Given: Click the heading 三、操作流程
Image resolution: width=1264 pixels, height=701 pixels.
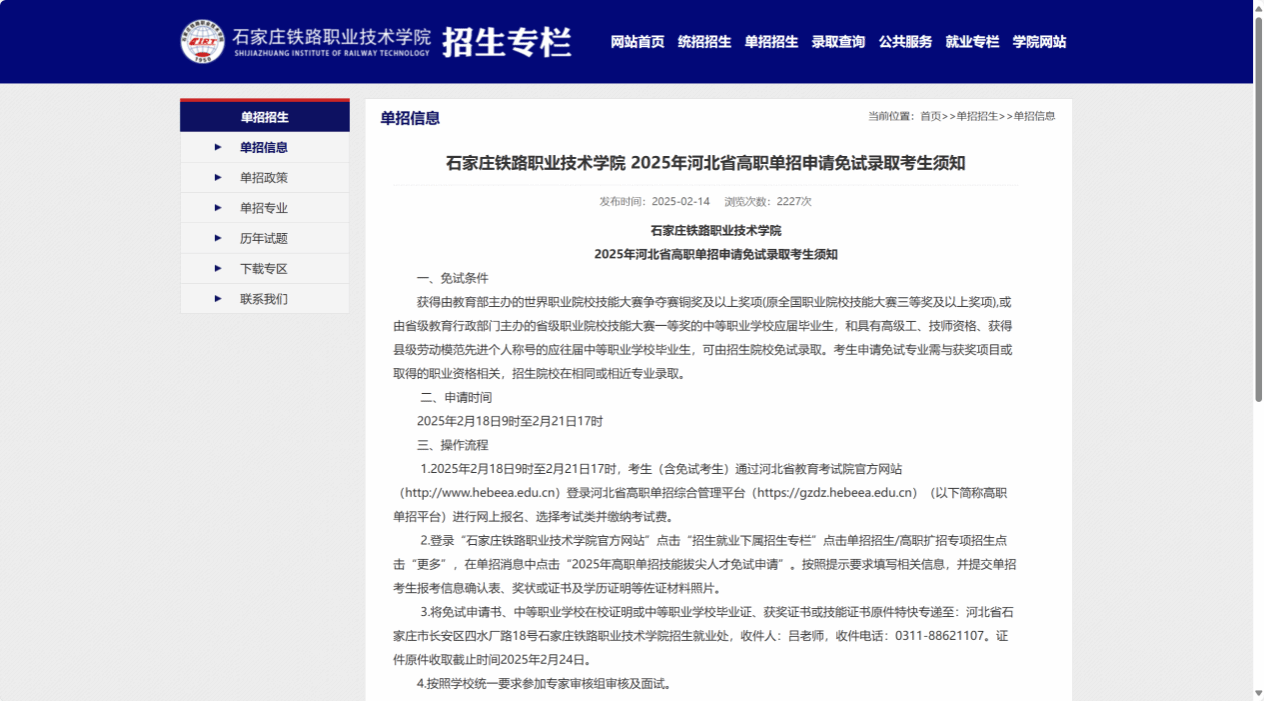Looking at the screenshot, I should (452, 445).
